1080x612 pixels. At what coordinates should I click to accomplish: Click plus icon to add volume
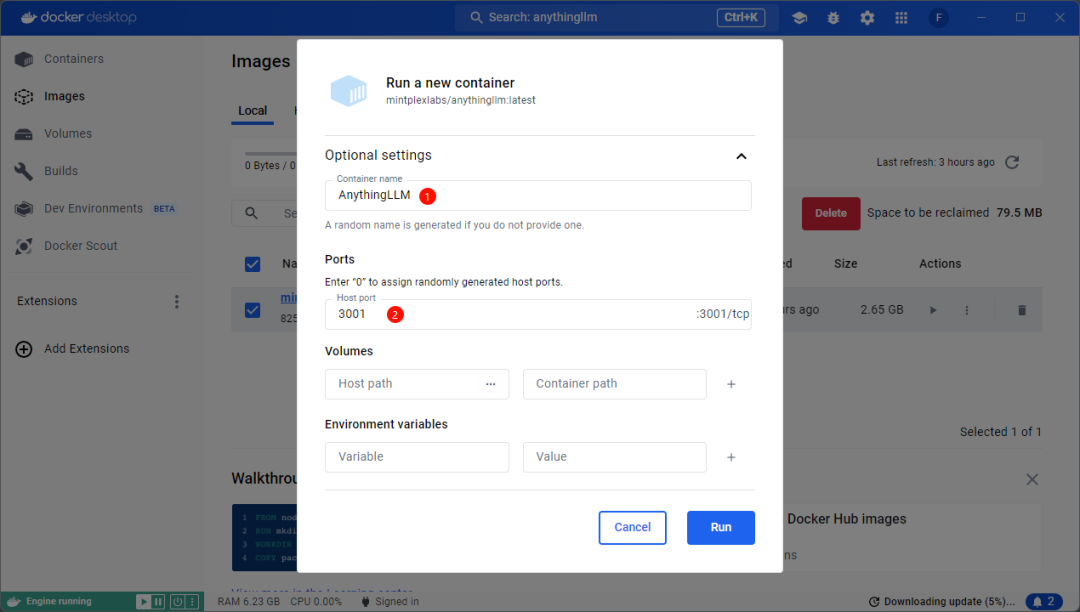click(731, 384)
